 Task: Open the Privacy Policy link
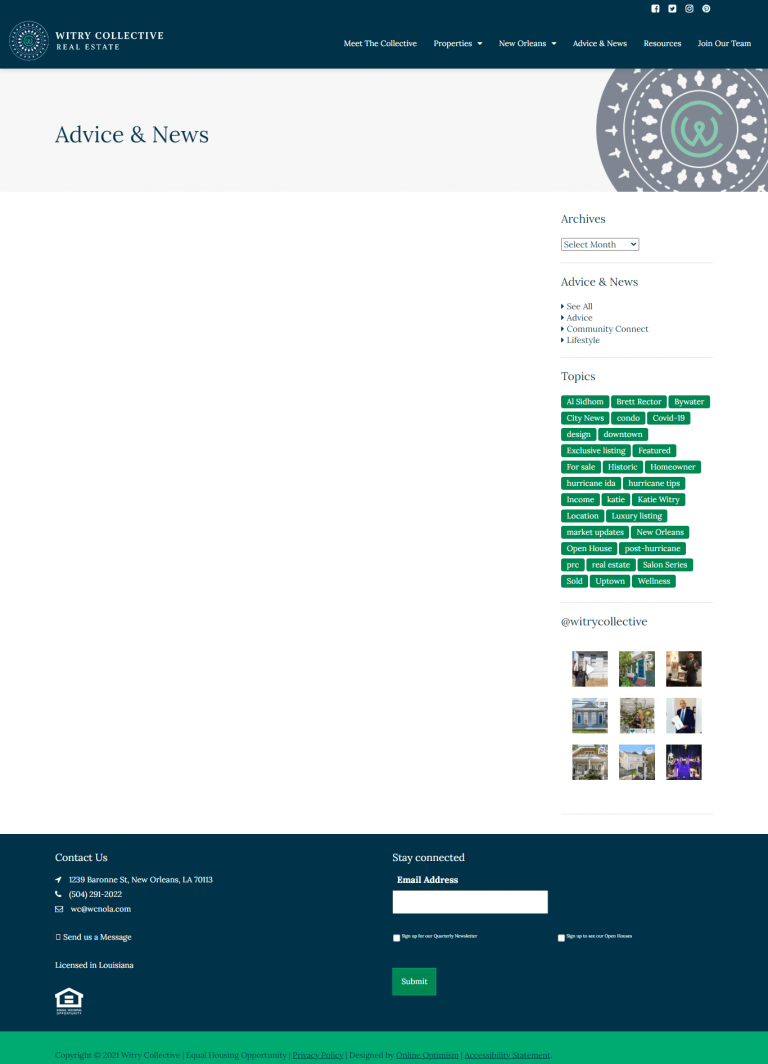(x=318, y=1055)
